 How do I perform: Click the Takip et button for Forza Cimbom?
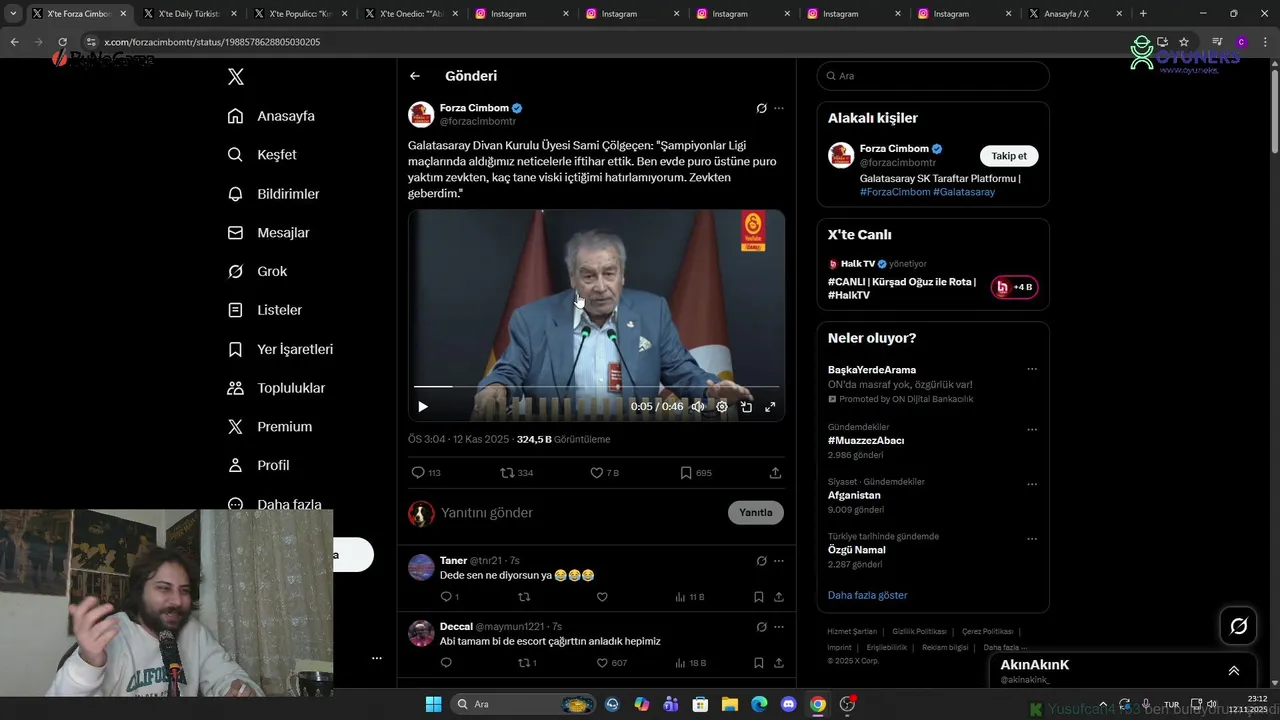tap(1009, 156)
